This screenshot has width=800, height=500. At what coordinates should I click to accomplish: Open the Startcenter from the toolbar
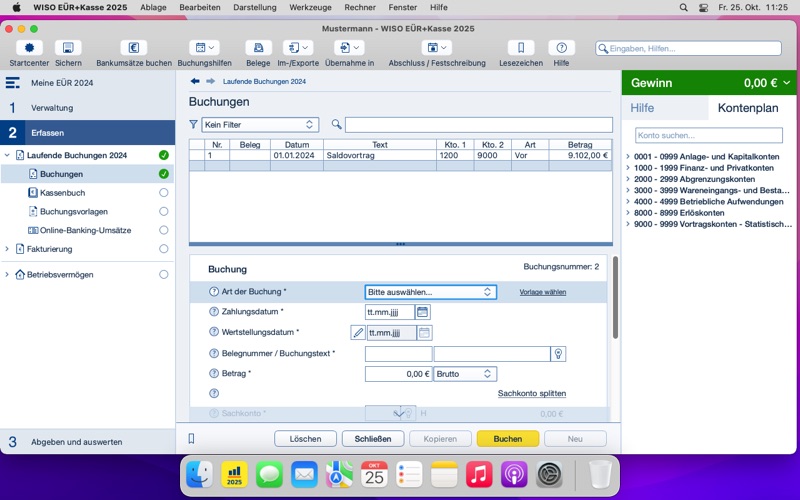(29, 48)
